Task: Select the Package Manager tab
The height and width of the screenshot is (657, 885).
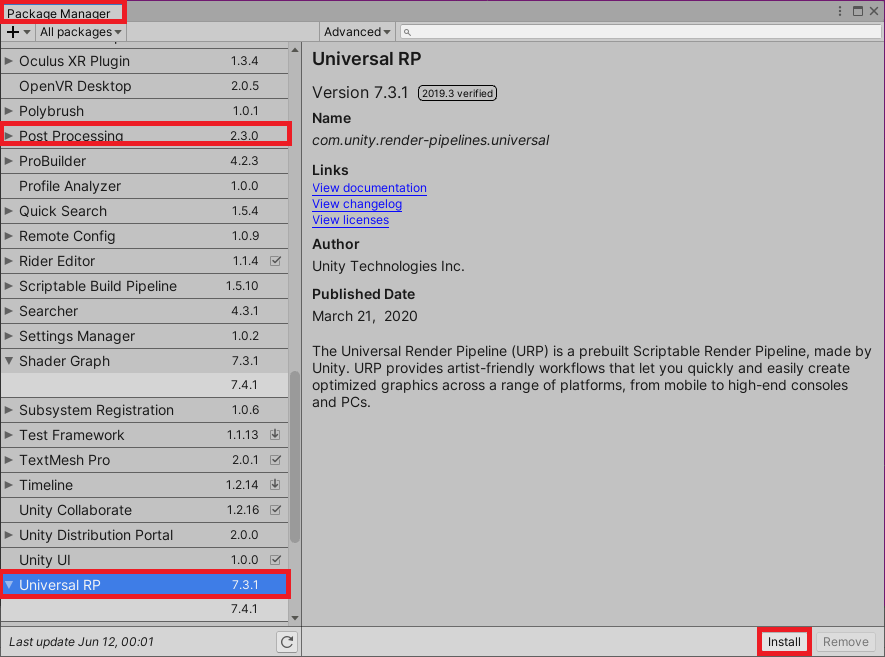Action: pos(60,13)
